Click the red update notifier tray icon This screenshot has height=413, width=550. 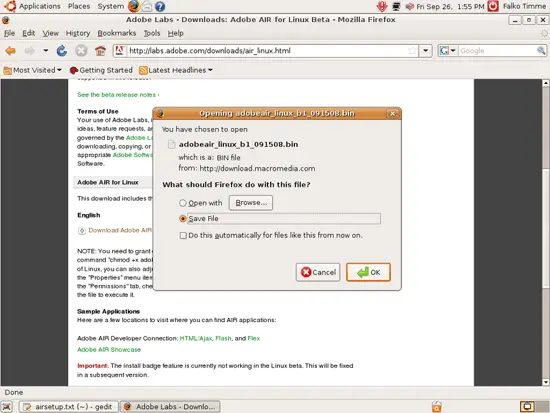(x=382, y=6)
